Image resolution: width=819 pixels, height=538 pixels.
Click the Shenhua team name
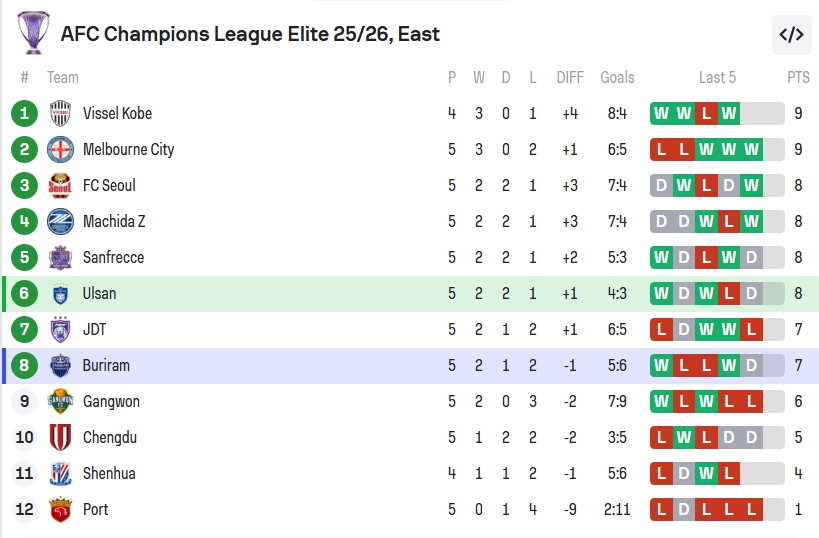(x=109, y=474)
